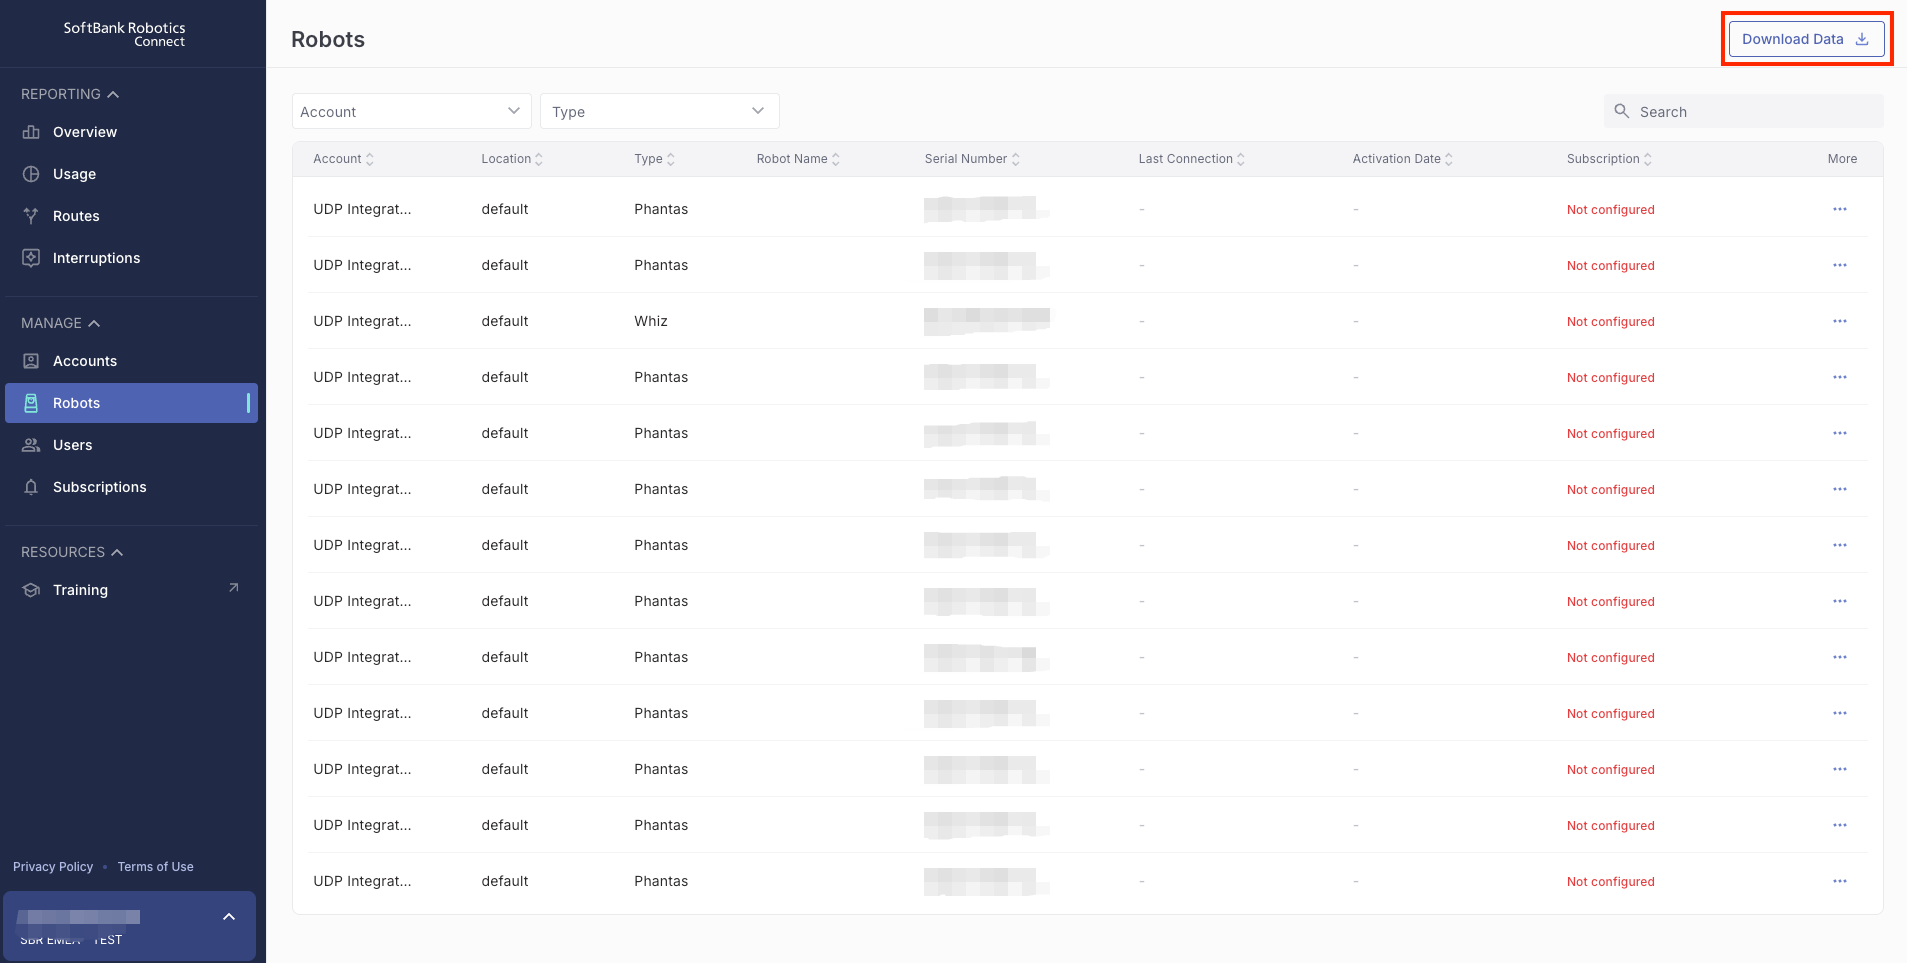The height and width of the screenshot is (963, 1907).
Task: Click Not configured in the Whiz row
Action: click(1611, 321)
